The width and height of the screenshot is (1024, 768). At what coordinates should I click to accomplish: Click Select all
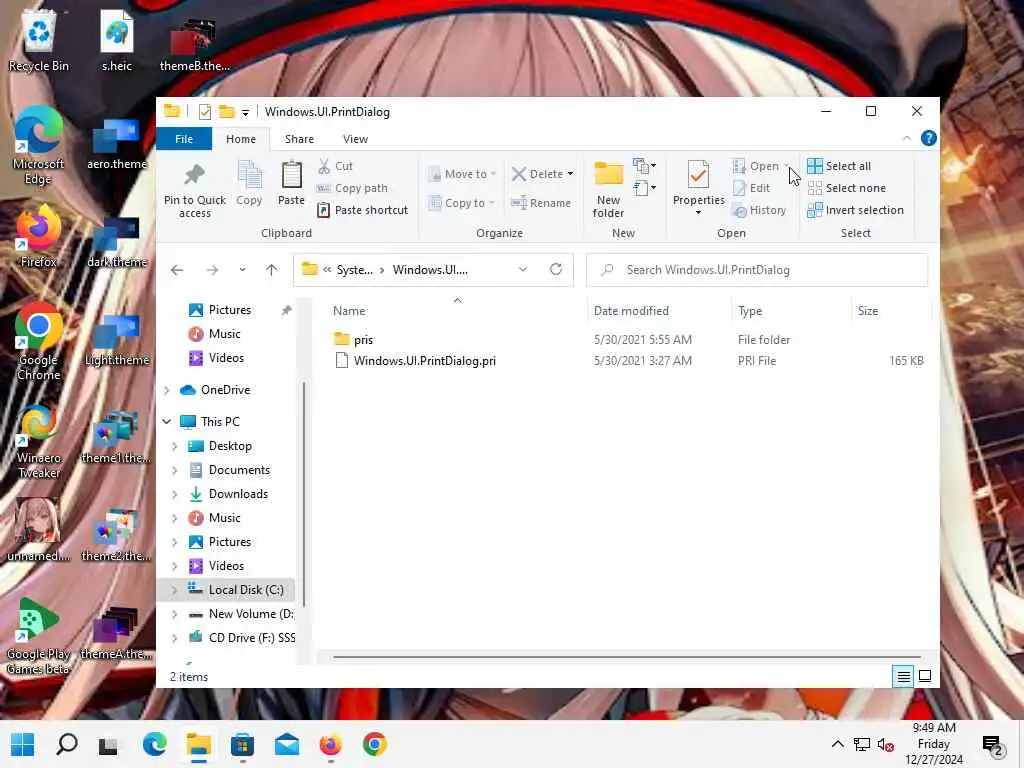pyautogui.click(x=839, y=166)
